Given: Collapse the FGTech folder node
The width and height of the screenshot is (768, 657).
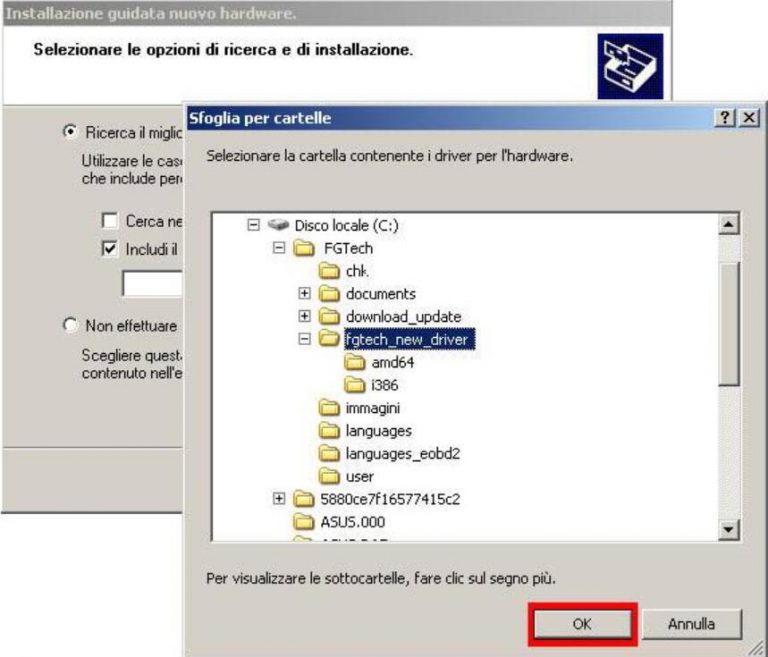Looking at the screenshot, I should coord(279,248).
